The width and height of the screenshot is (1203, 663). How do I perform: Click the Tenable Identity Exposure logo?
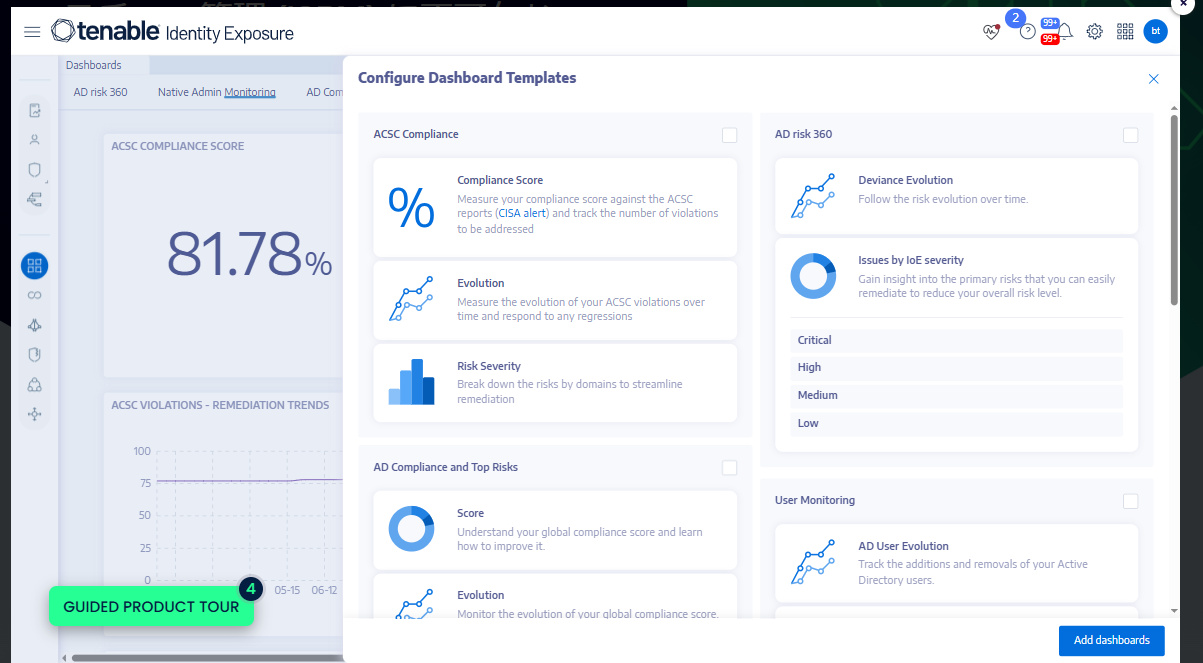[172, 32]
